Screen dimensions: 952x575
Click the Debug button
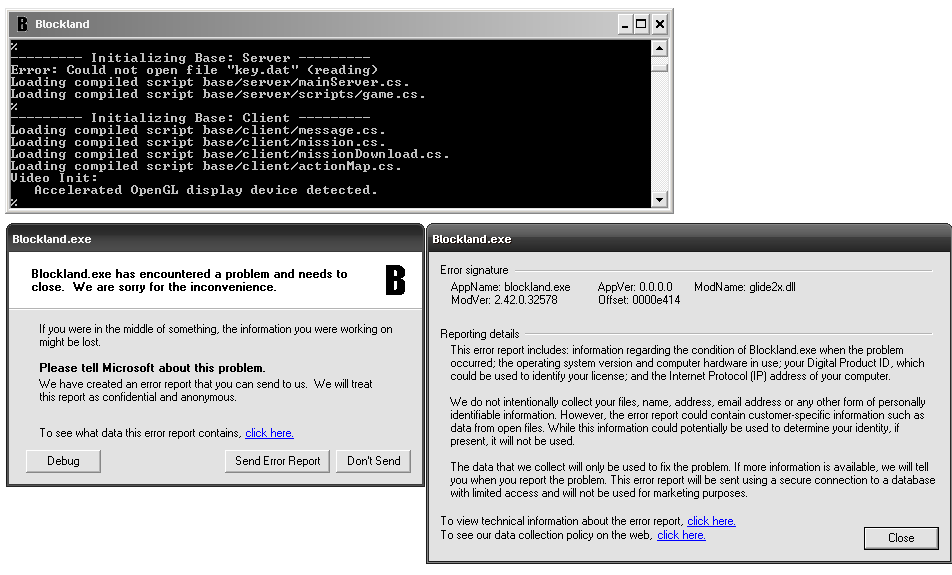point(63,461)
